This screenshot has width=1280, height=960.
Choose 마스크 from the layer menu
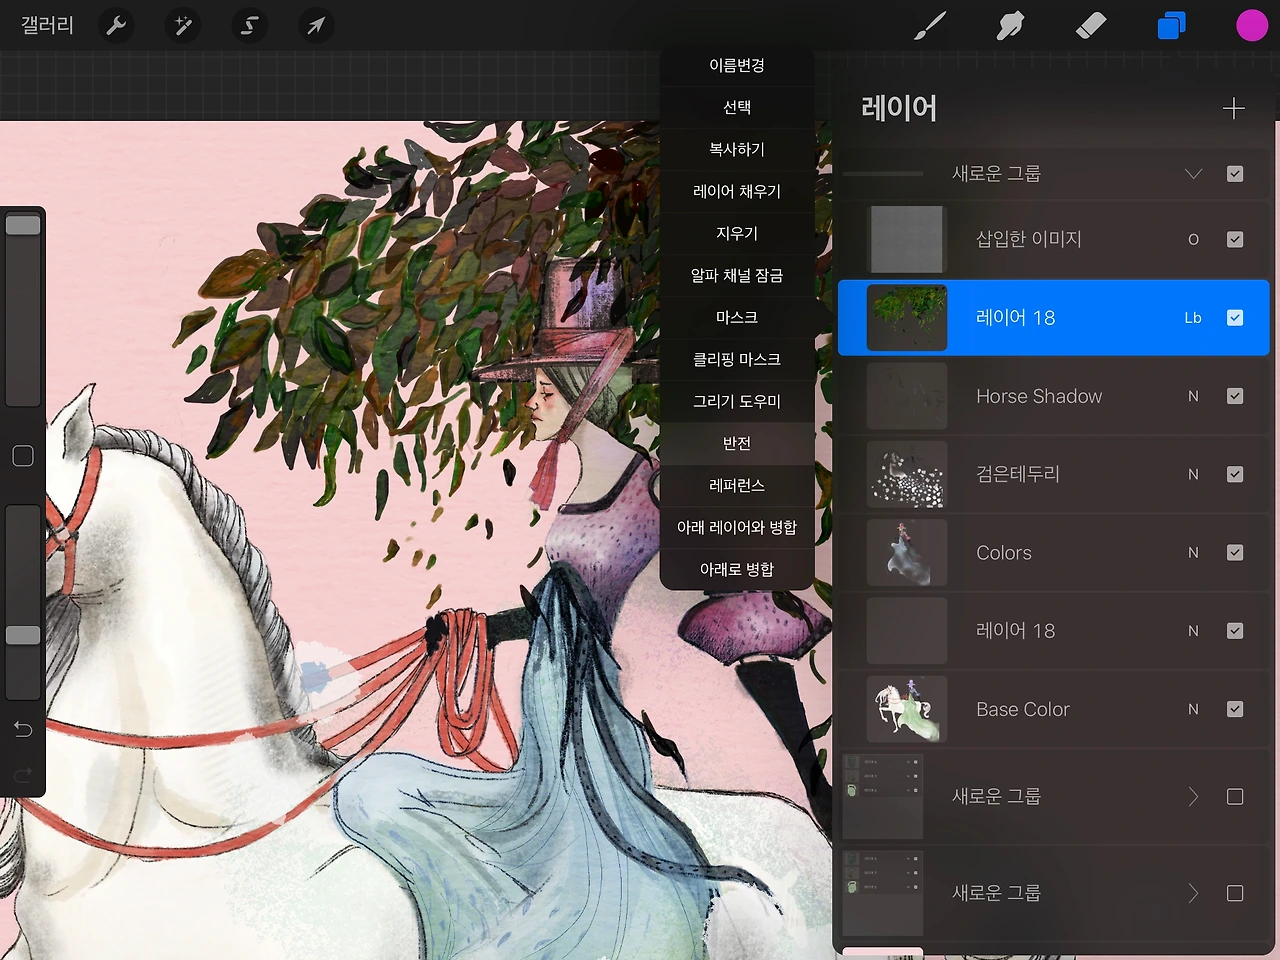pyautogui.click(x=737, y=317)
